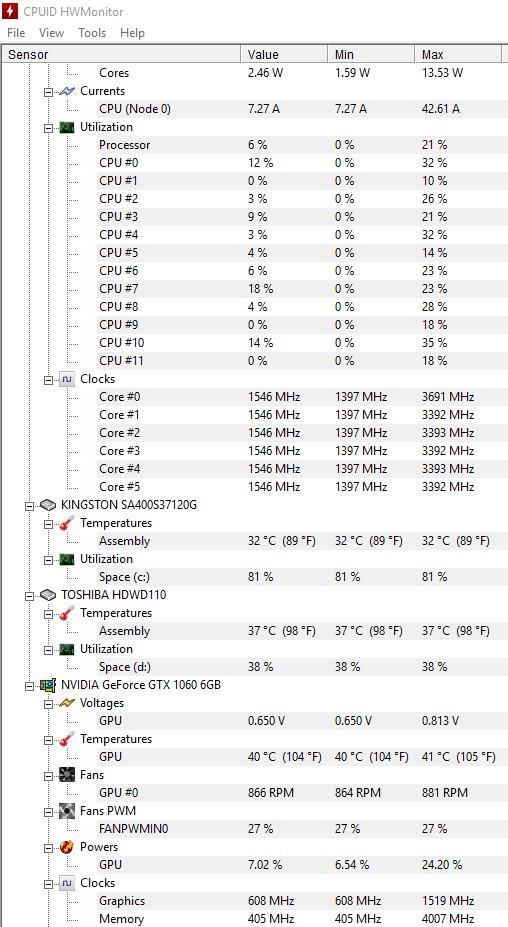Image resolution: width=508 pixels, height=927 pixels.
Task: Click the GPU Voltages lightning icon
Action: [67, 703]
